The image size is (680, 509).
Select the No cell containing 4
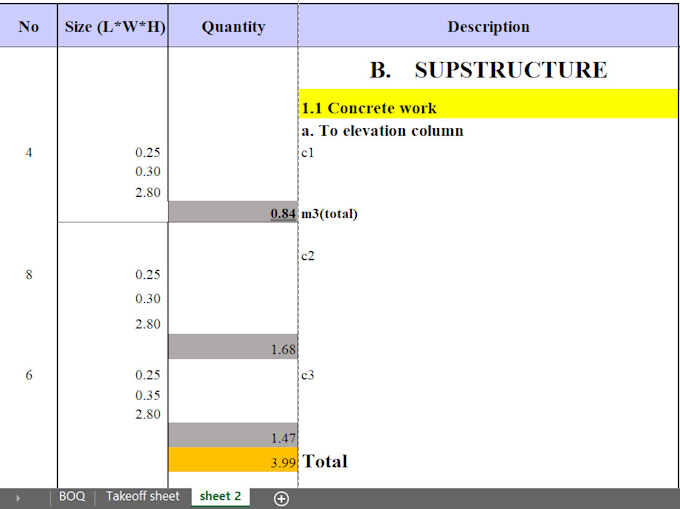(x=29, y=153)
